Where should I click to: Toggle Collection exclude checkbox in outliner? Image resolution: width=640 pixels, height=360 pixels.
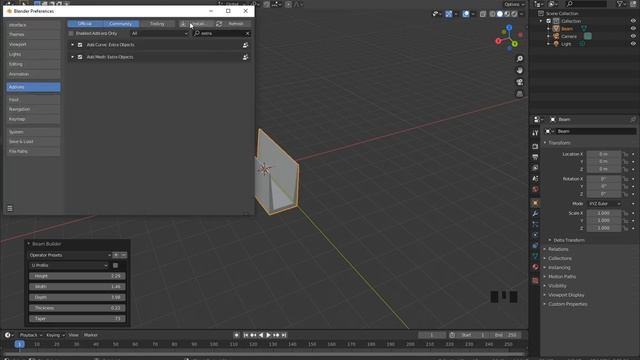[549, 21]
